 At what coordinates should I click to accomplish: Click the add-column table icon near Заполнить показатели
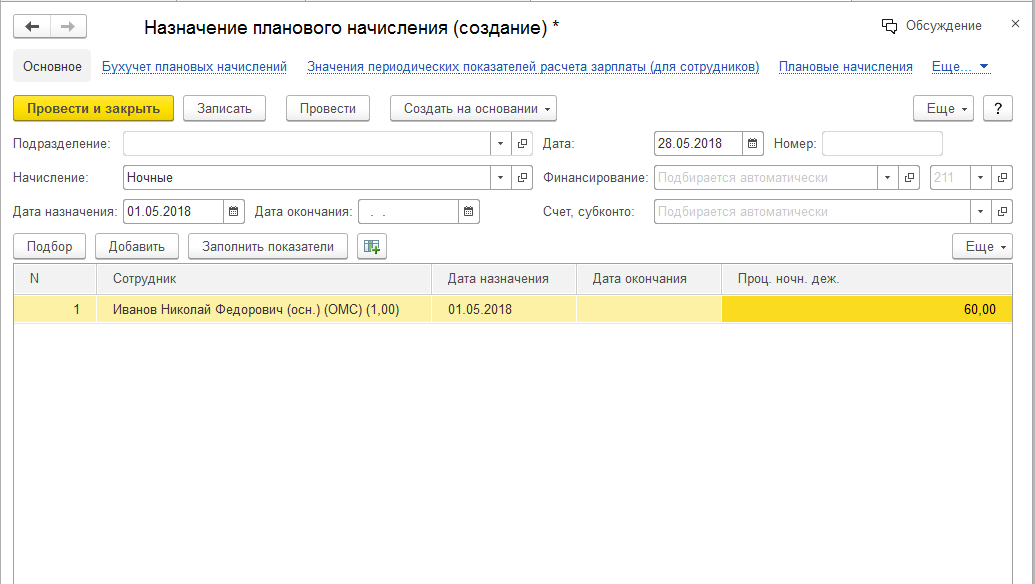(372, 247)
